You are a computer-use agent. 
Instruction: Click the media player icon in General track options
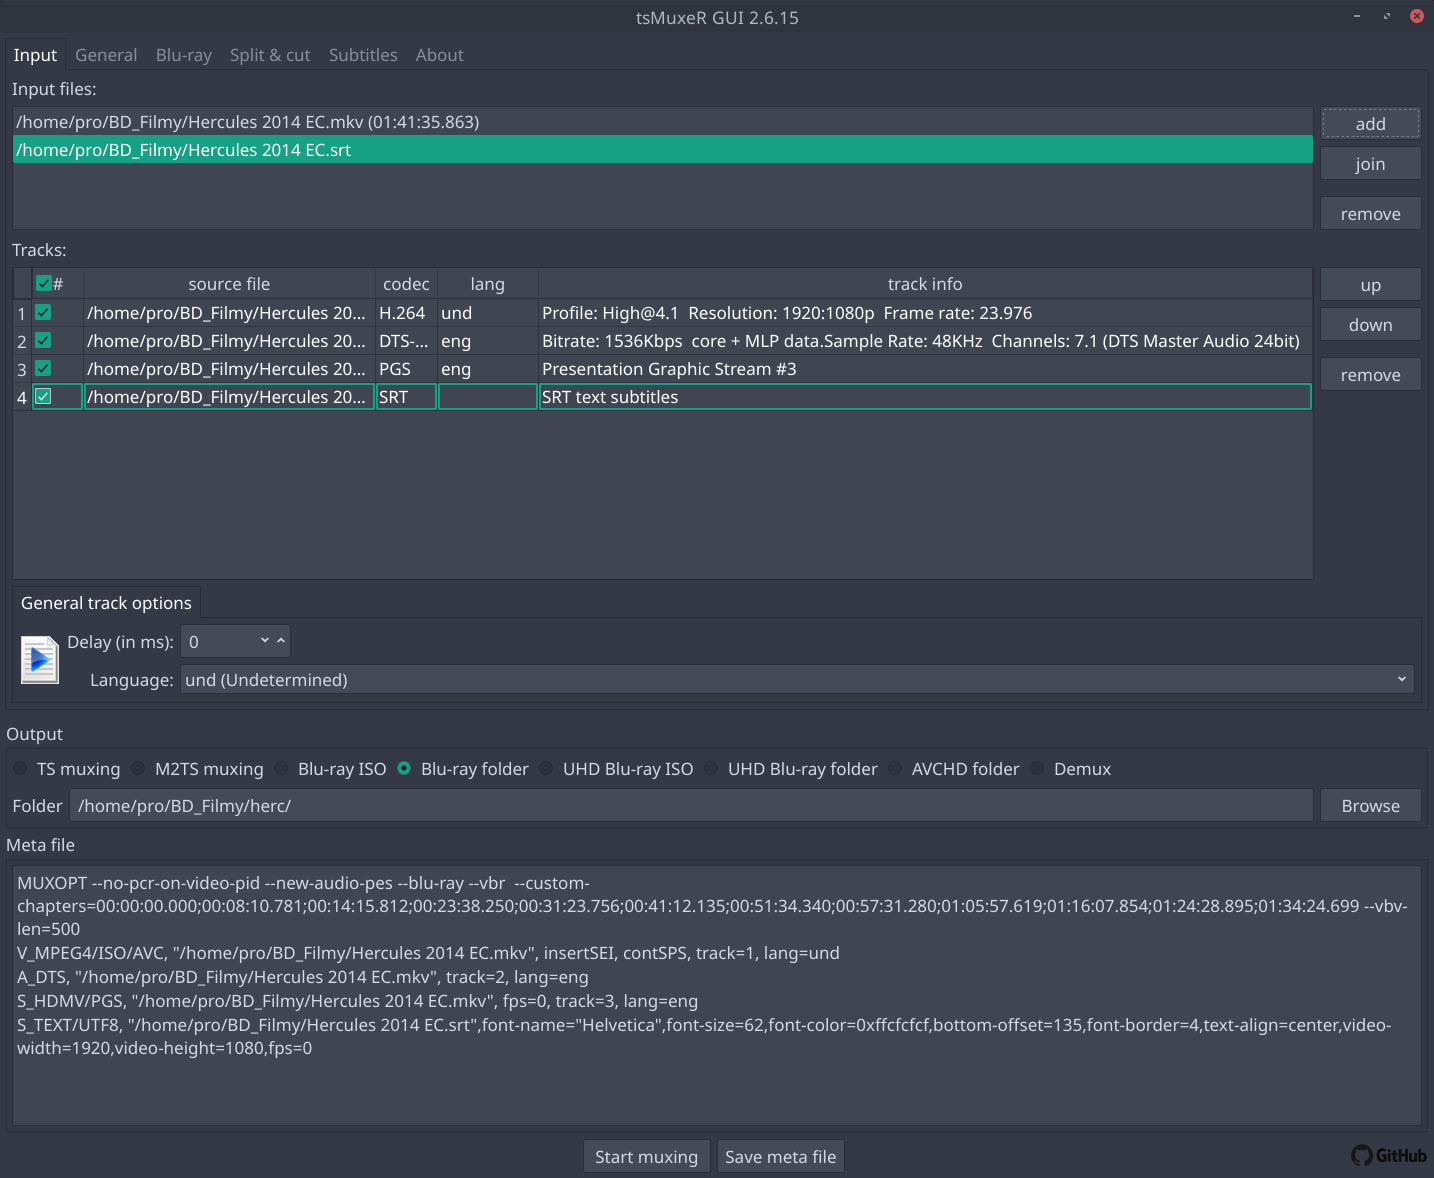(39, 659)
